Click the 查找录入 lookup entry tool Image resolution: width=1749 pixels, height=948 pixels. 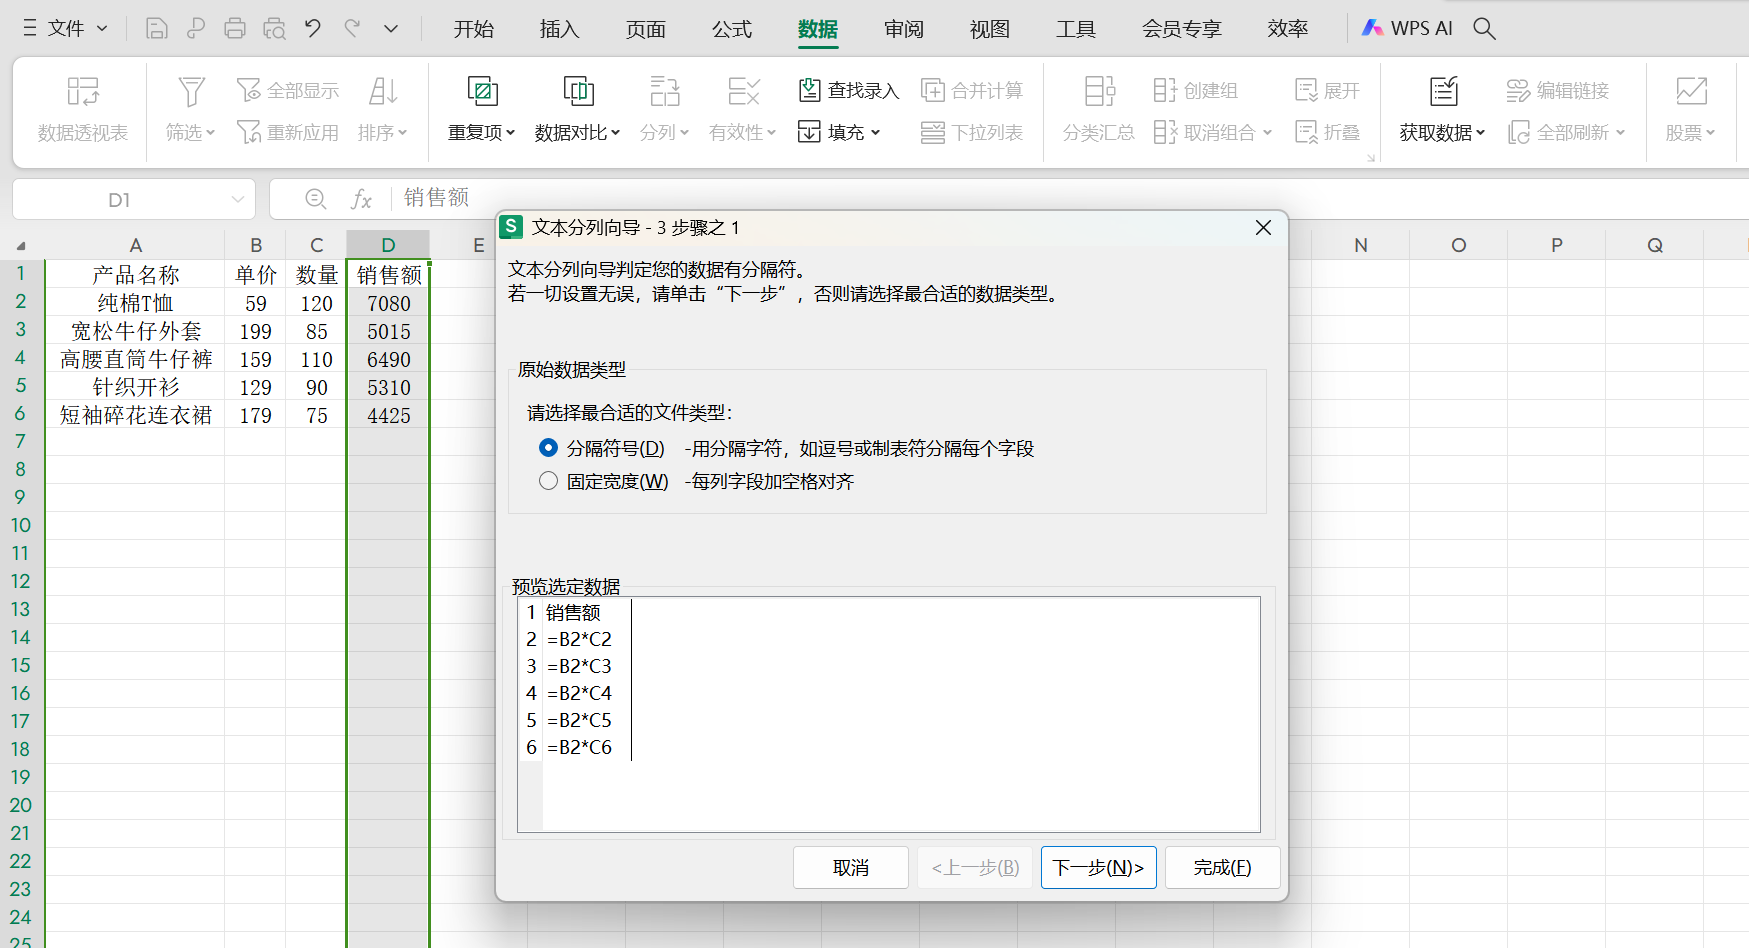coord(848,90)
